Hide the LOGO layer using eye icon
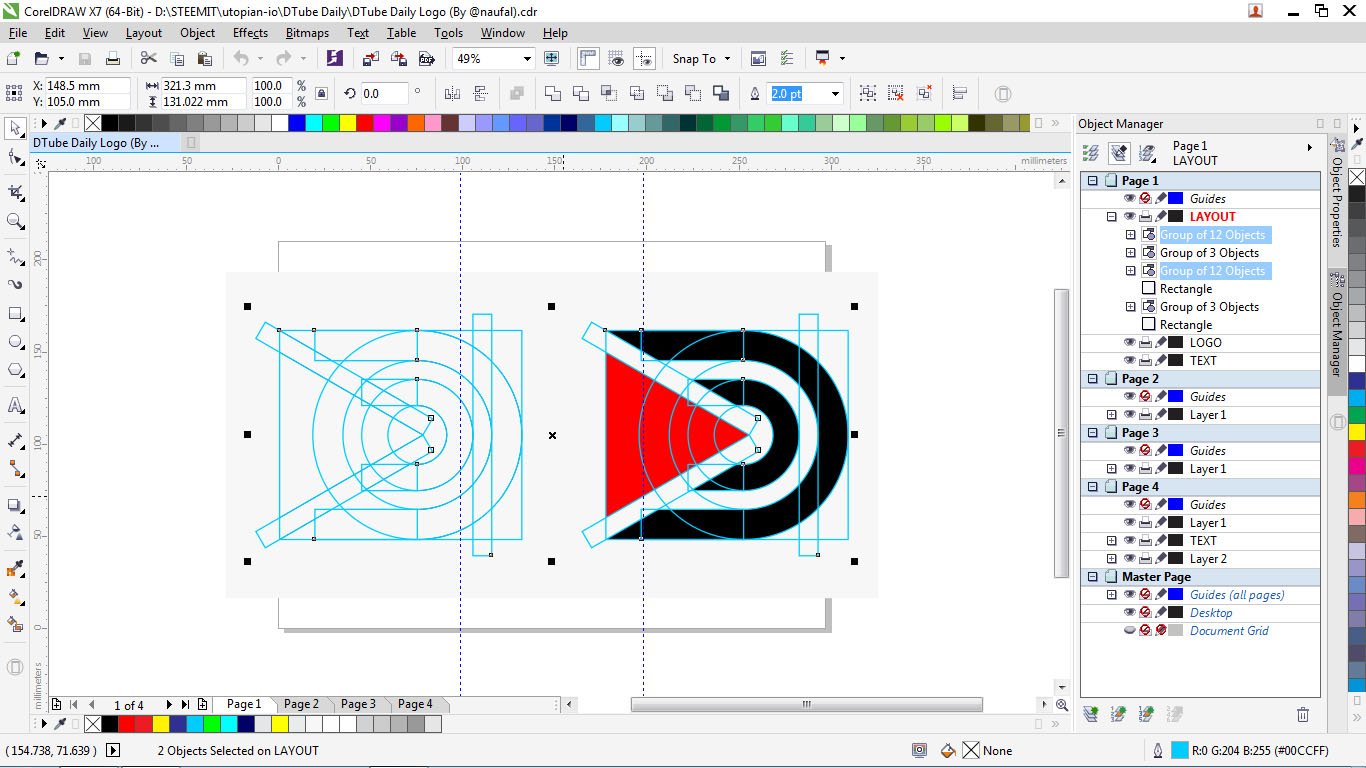The width and height of the screenshot is (1366, 768). click(x=1130, y=343)
